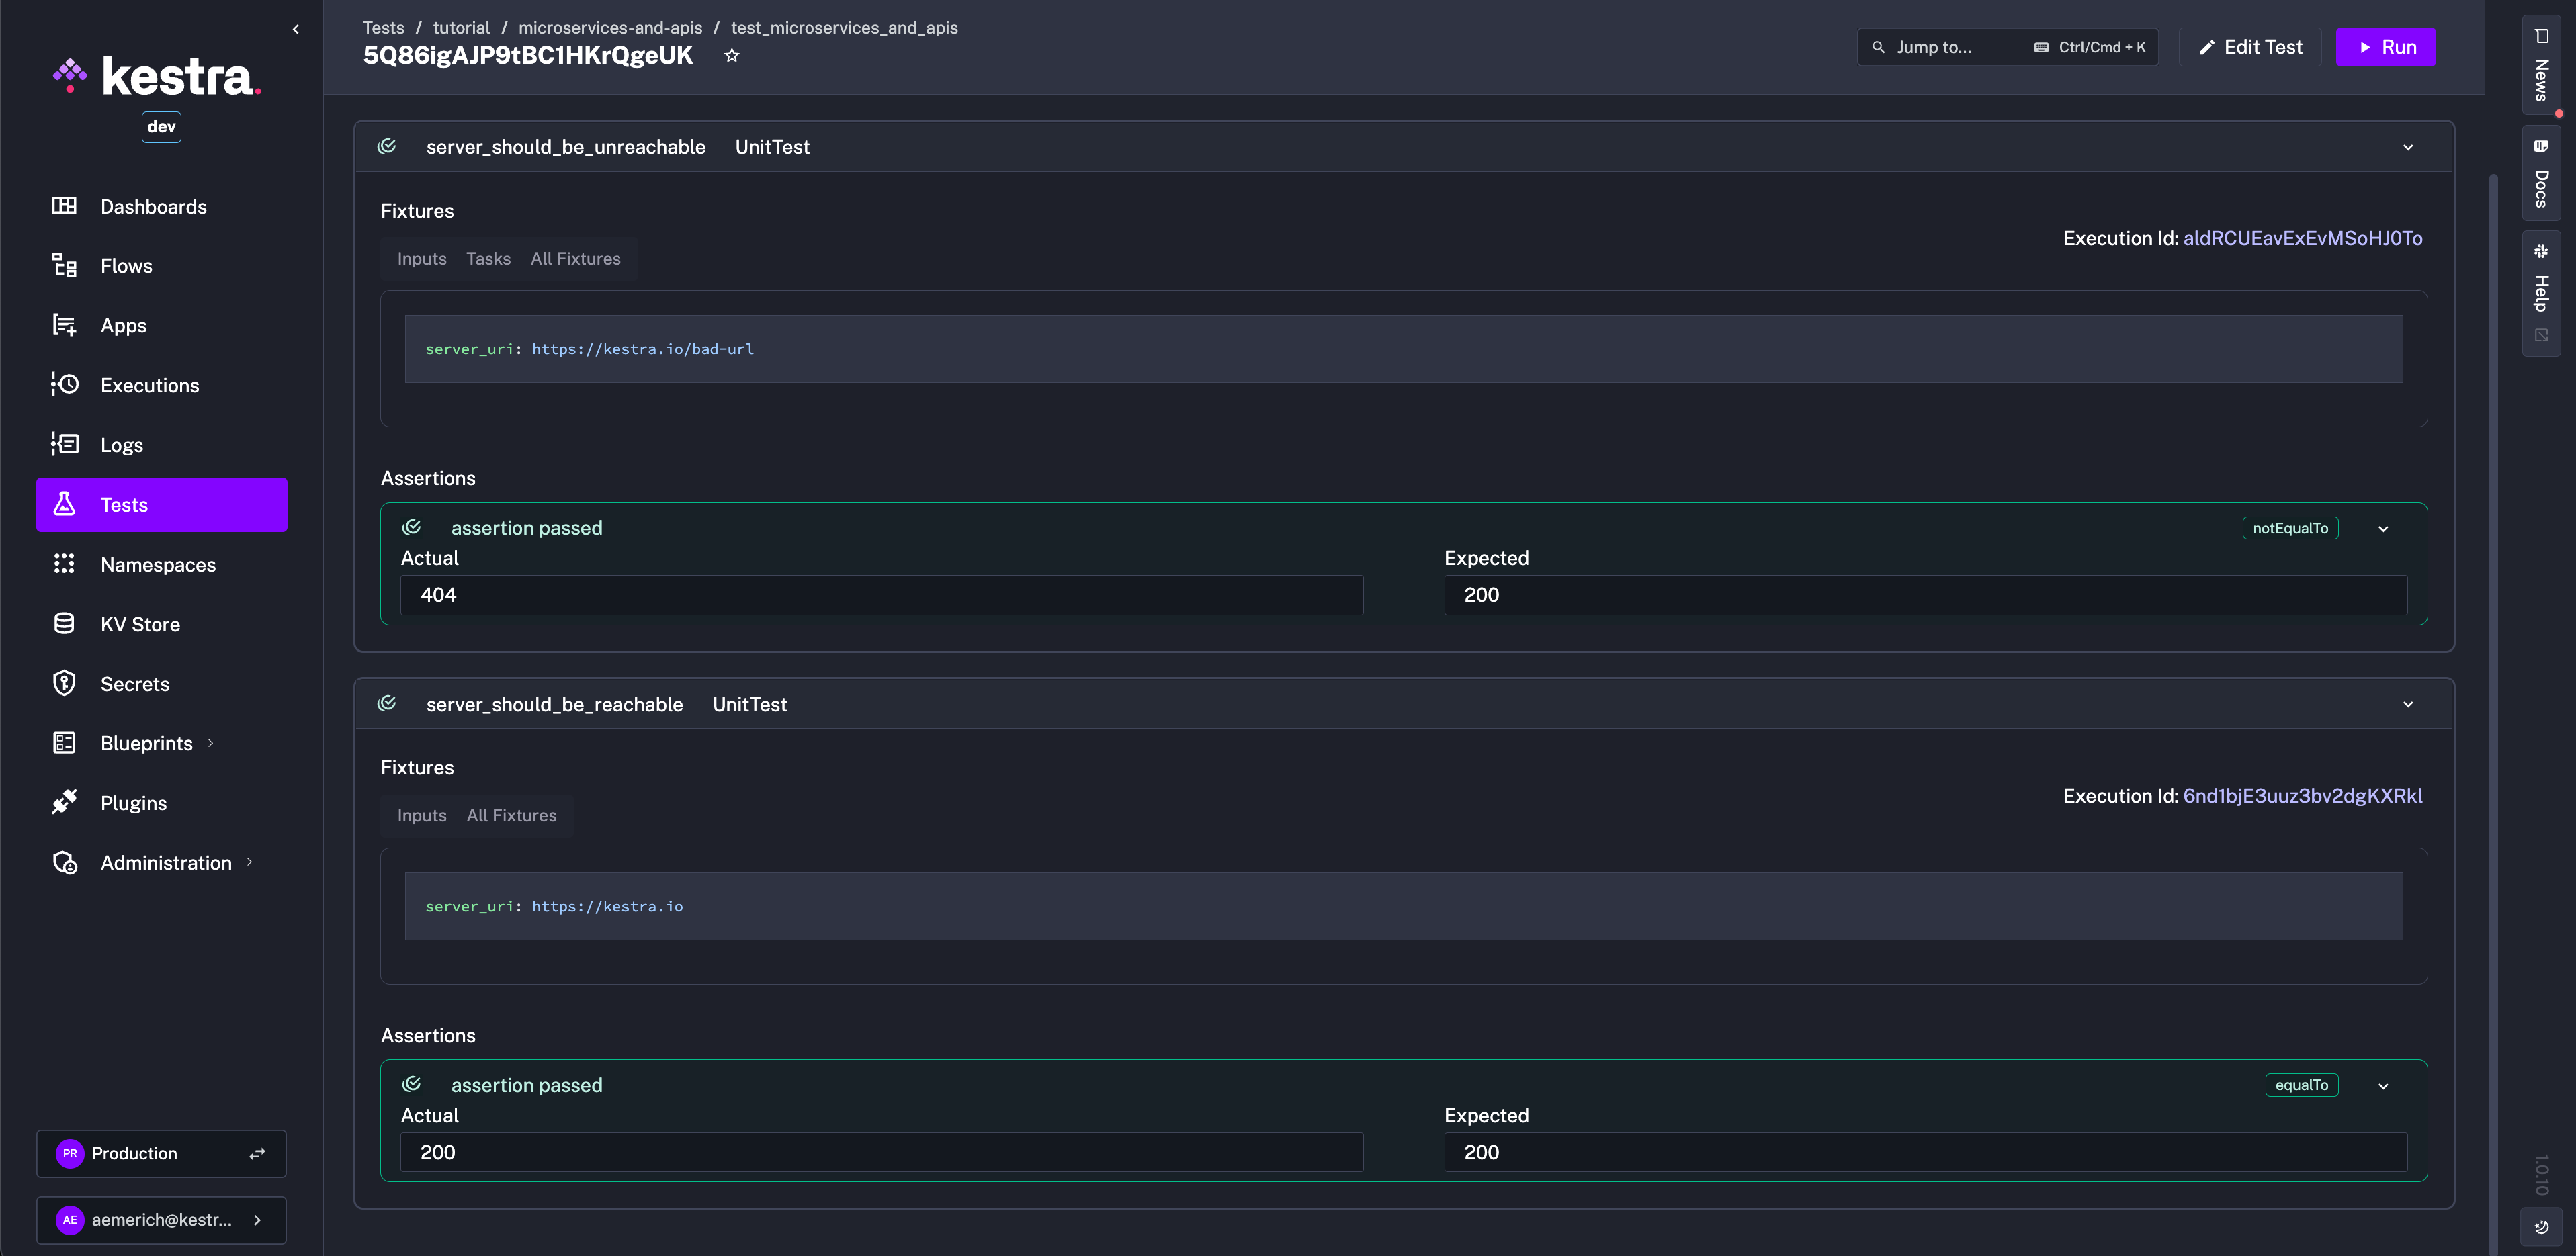Expand the Administration menu
The image size is (2576, 1256).
pyautogui.click(x=166, y=862)
